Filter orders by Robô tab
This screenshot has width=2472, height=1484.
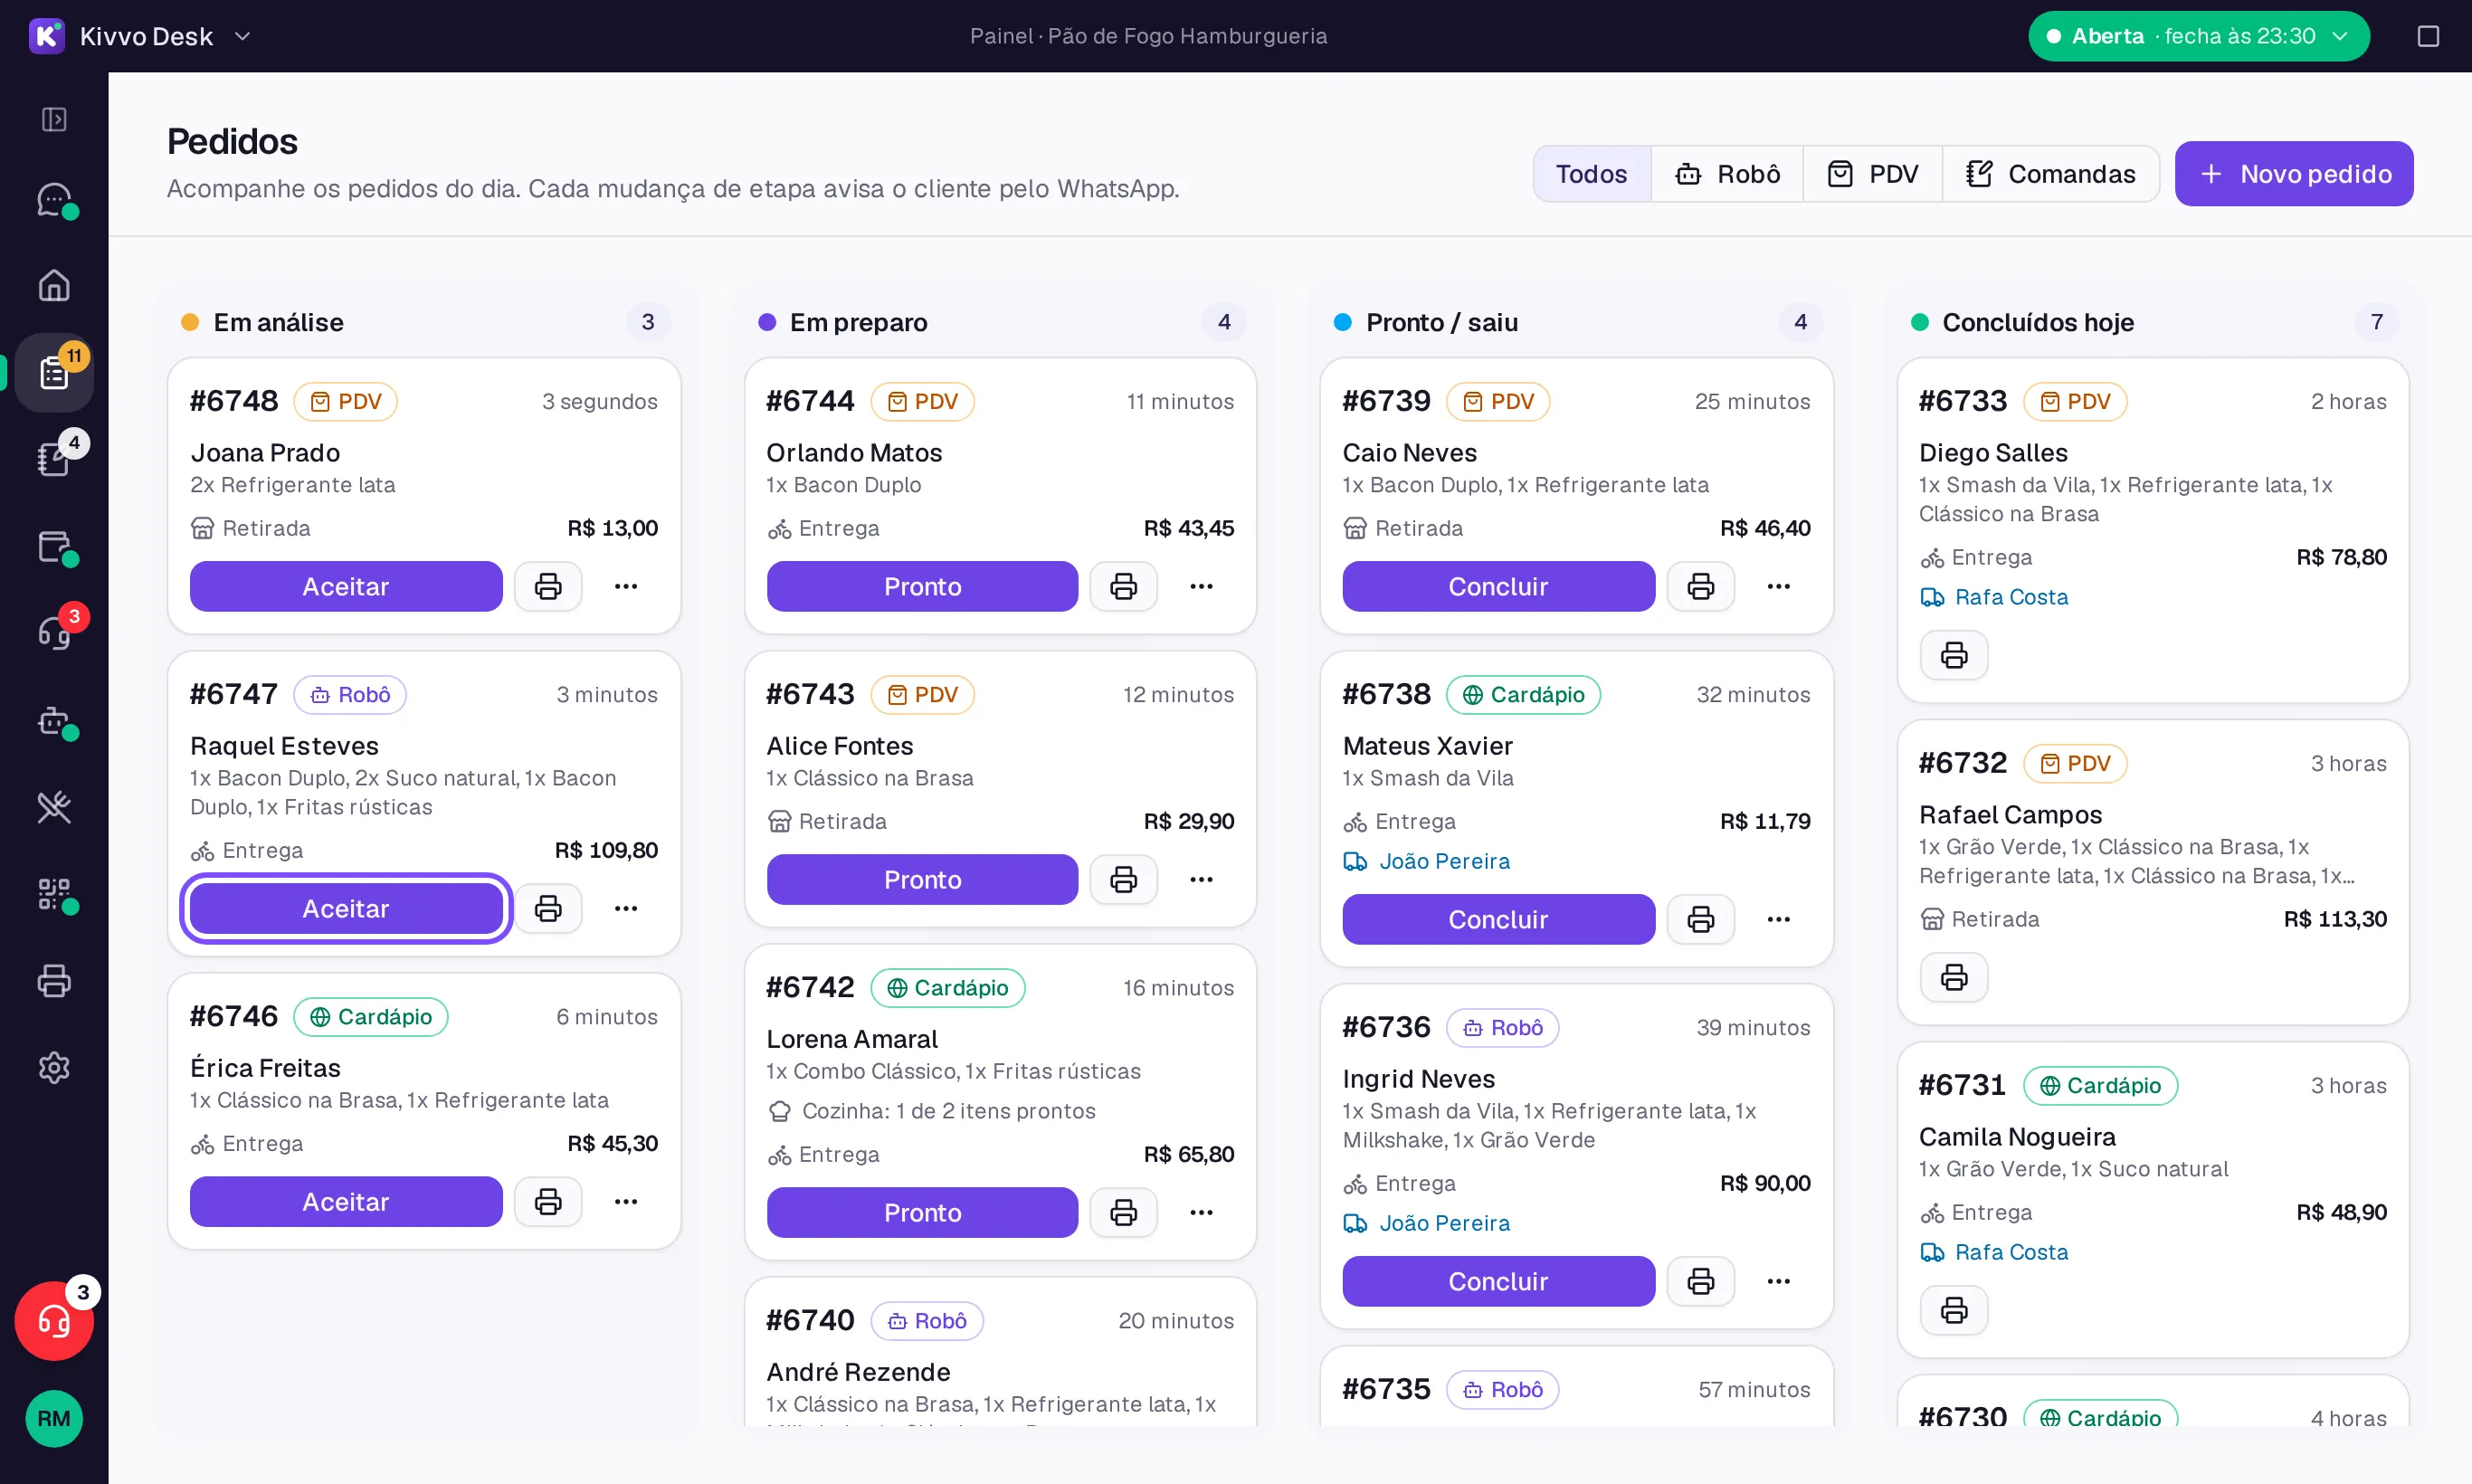(x=1727, y=174)
